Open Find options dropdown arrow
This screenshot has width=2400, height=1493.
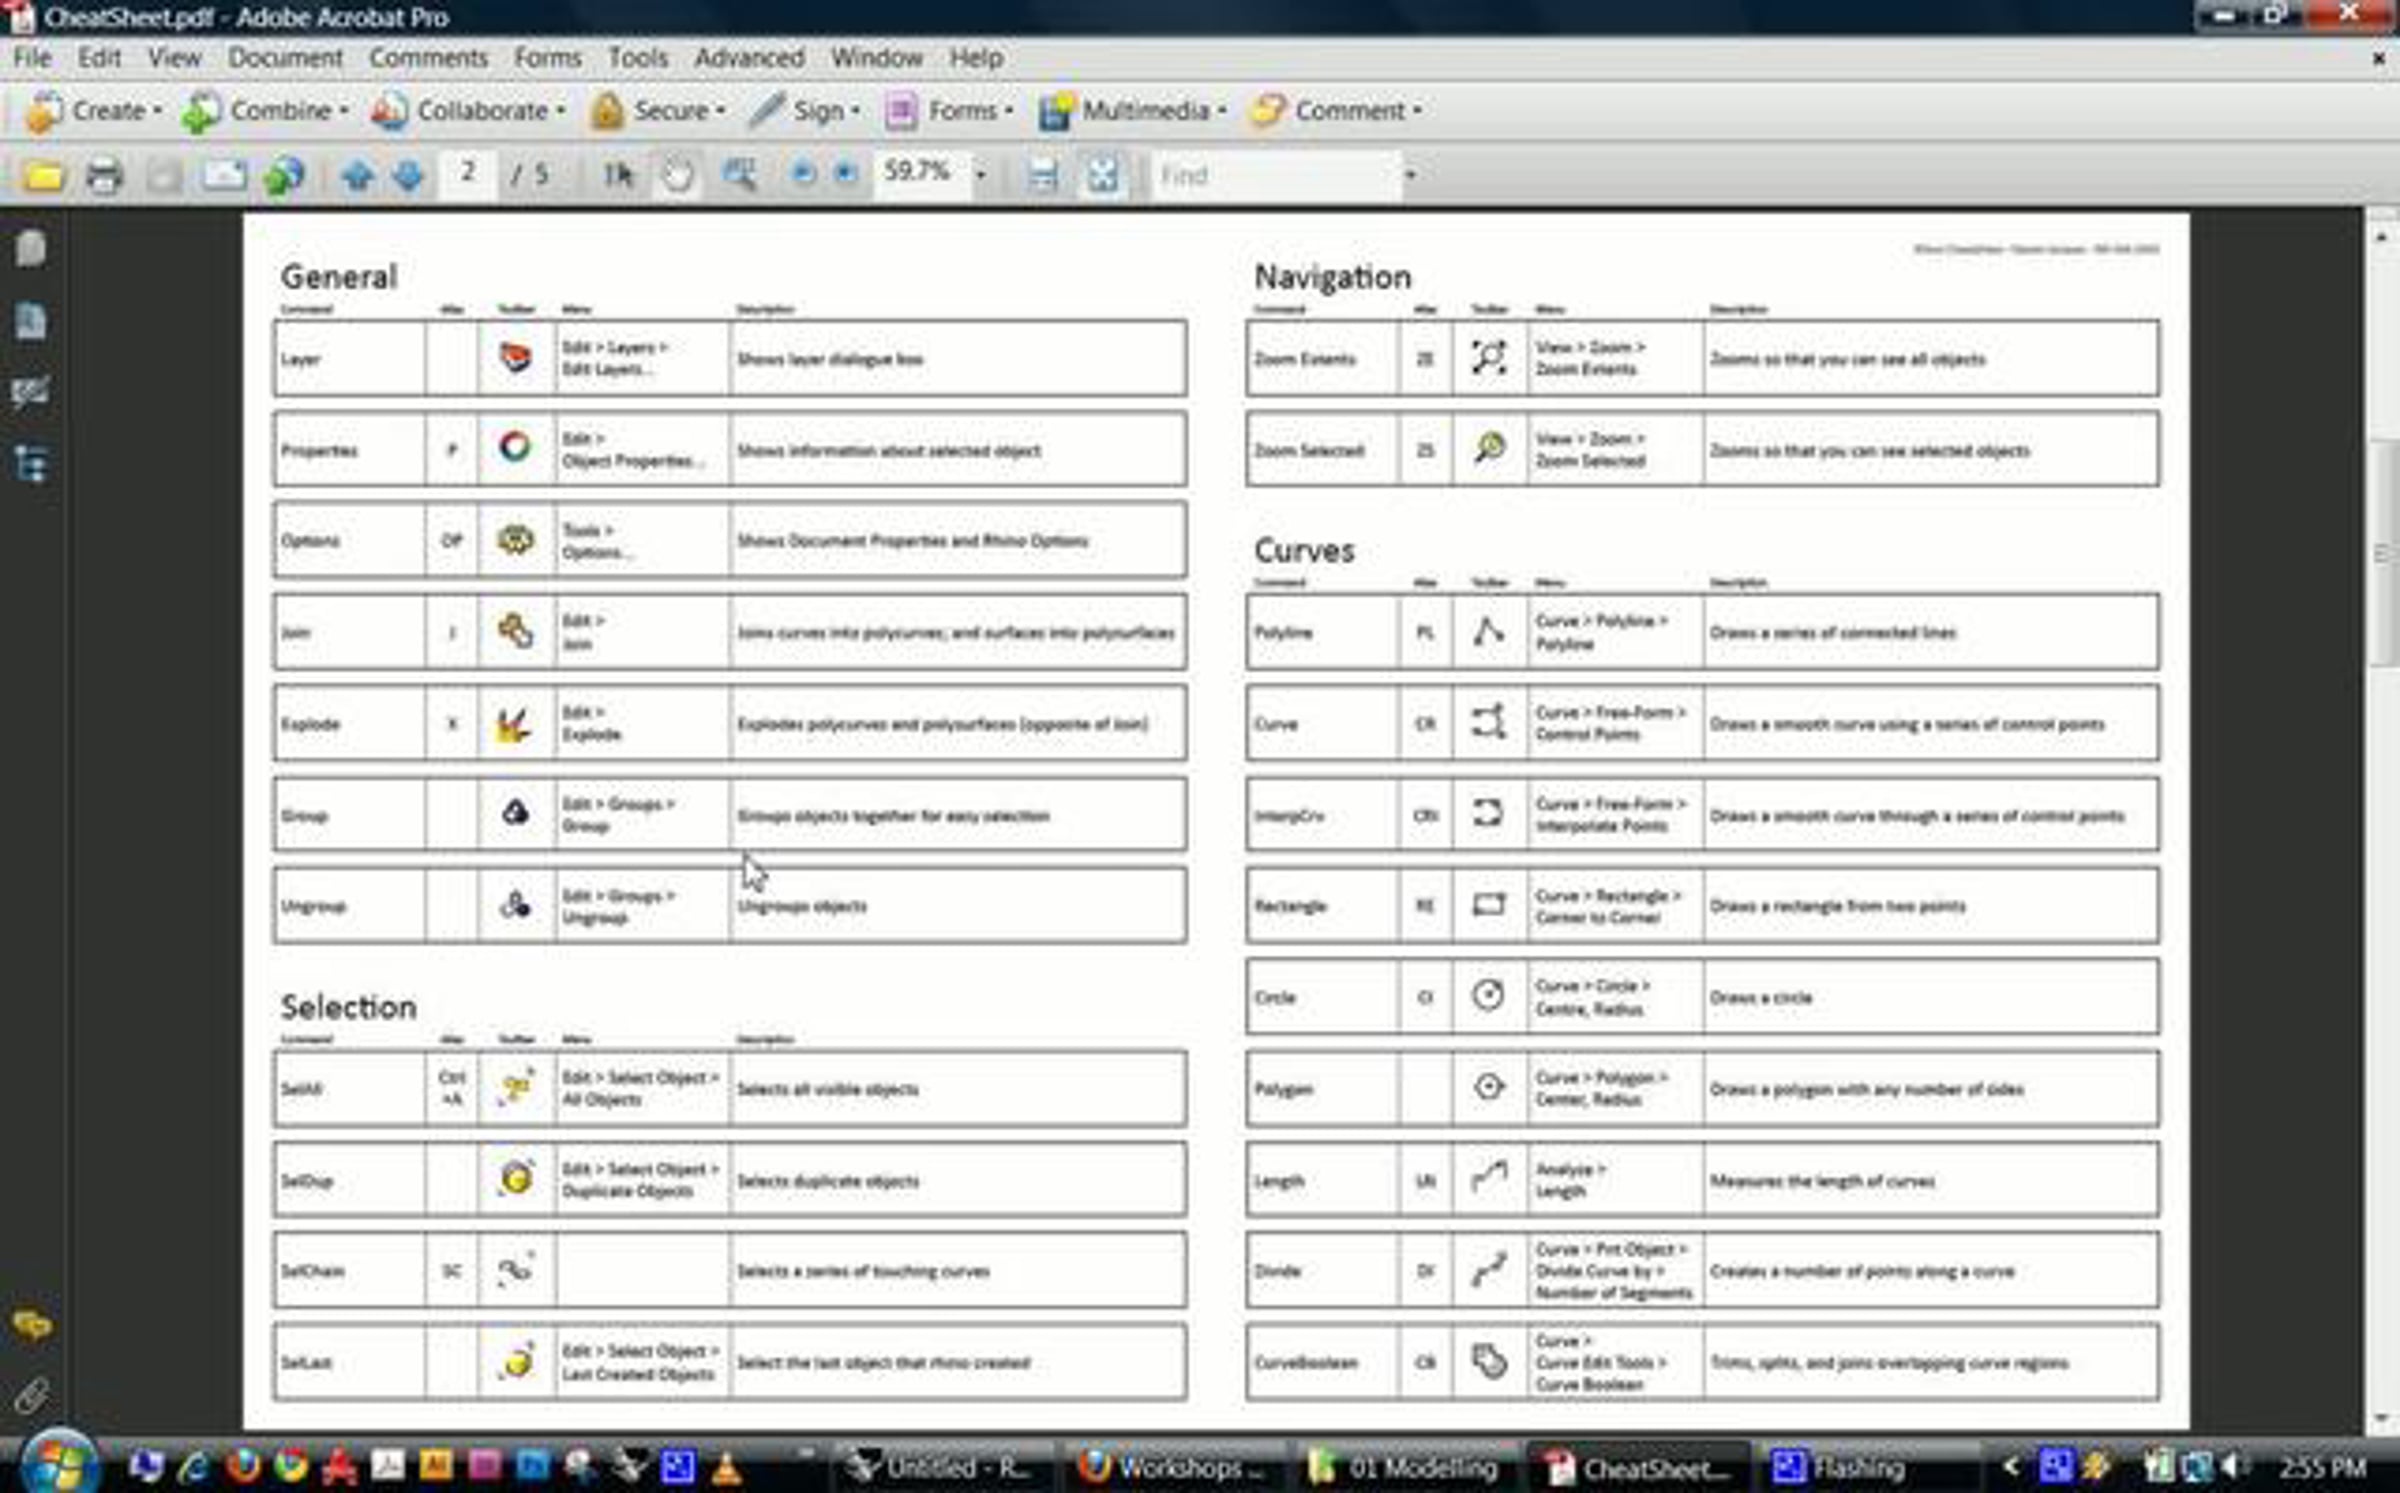click(x=1410, y=175)
